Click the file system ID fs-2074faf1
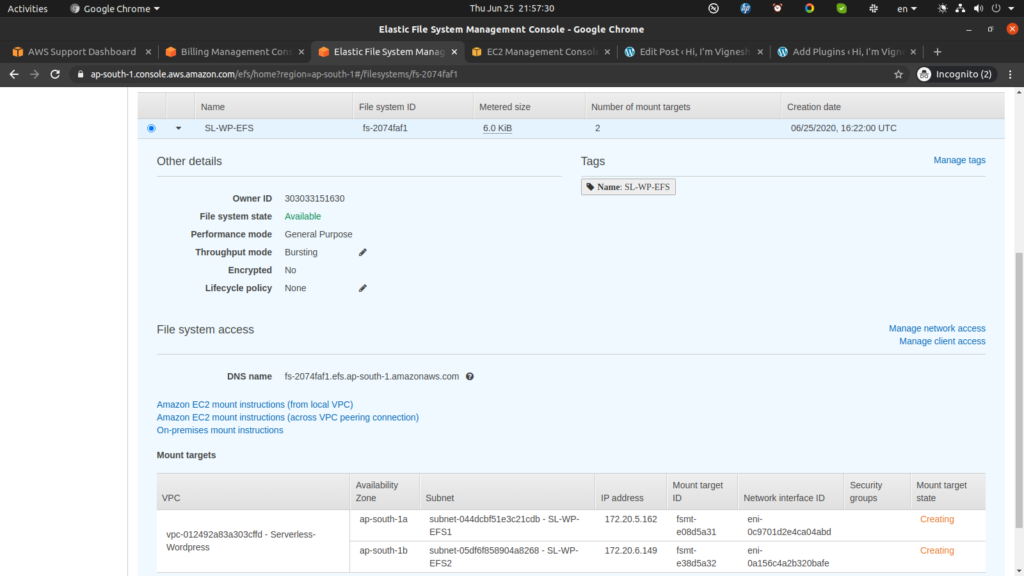Viewport: 1024px width, 576px height. [385, 128]
